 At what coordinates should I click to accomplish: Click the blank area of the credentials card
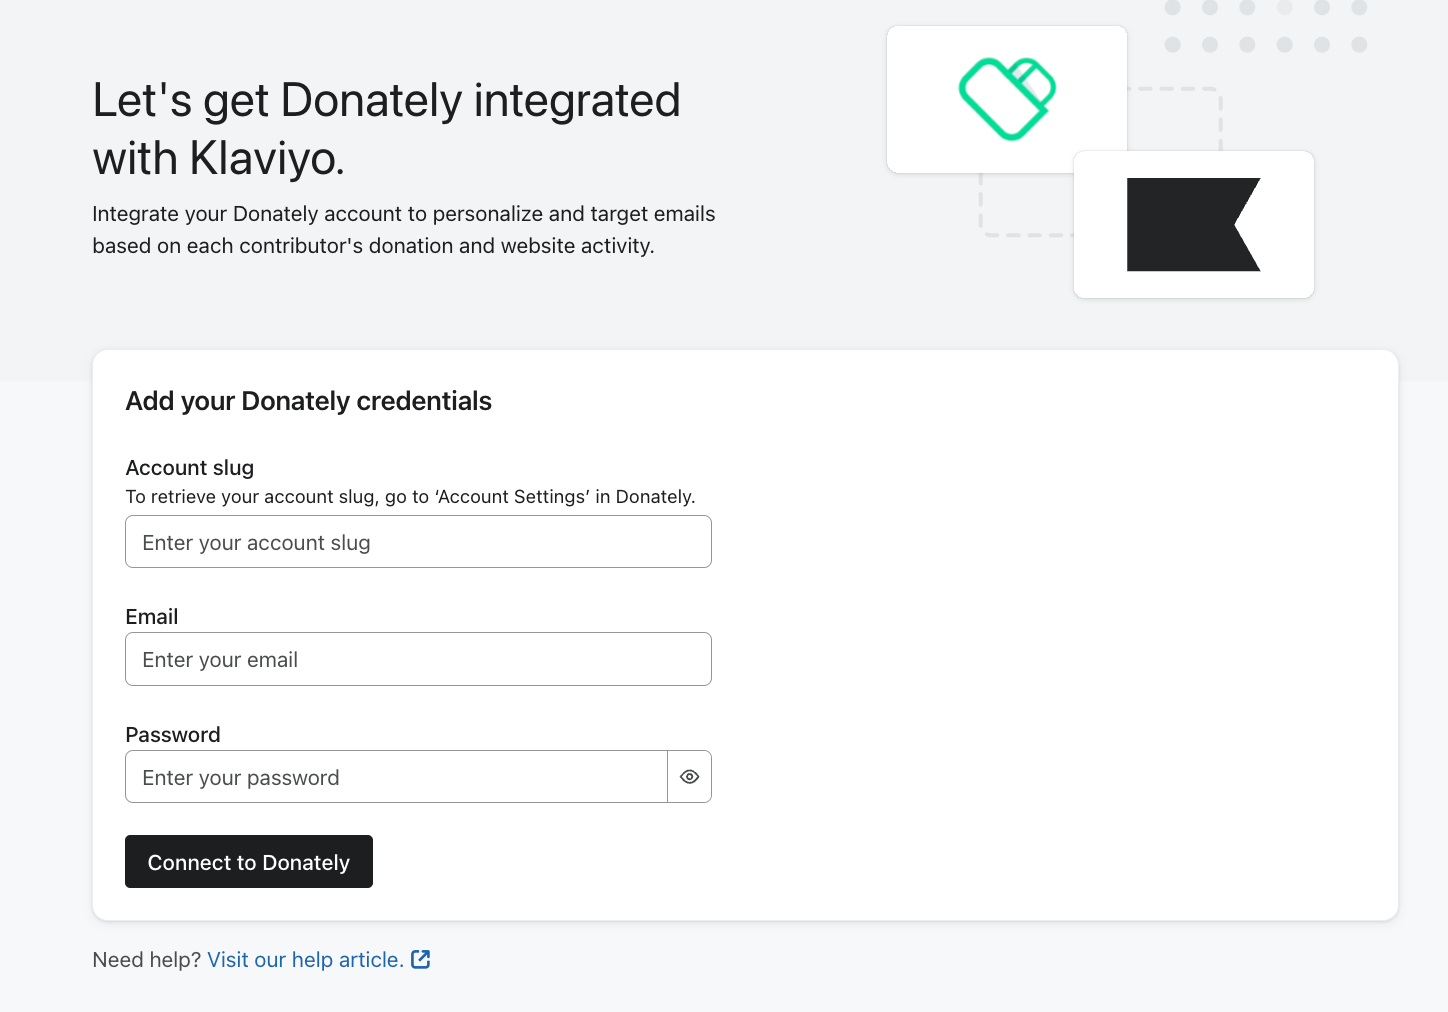pos(1050,640)
